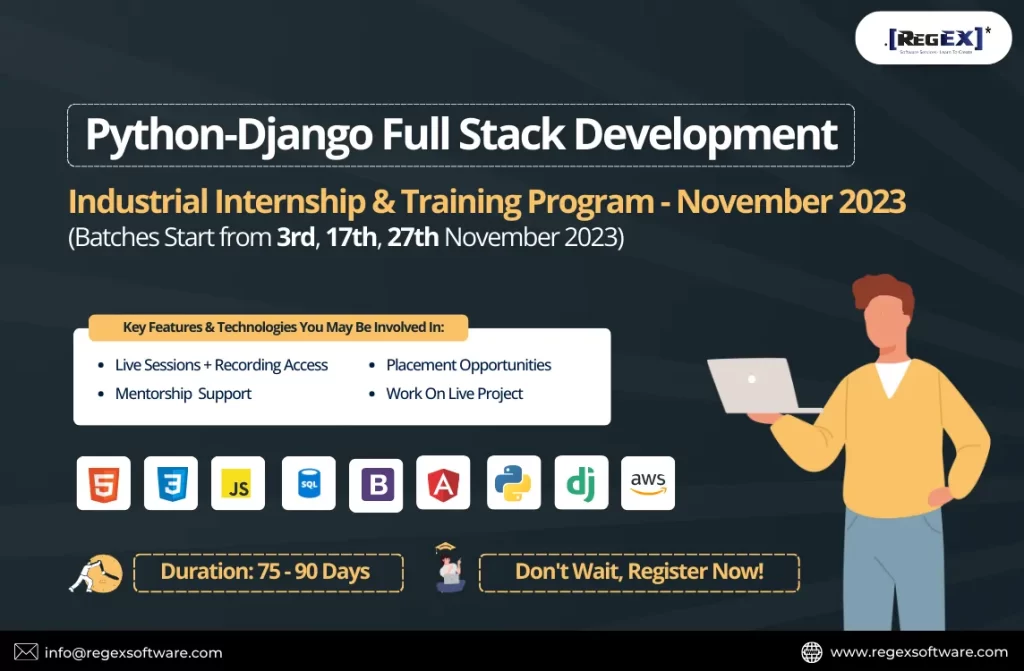
Task: Click Don't Wait, Register Now! button
Action: [x=639, y=573]
